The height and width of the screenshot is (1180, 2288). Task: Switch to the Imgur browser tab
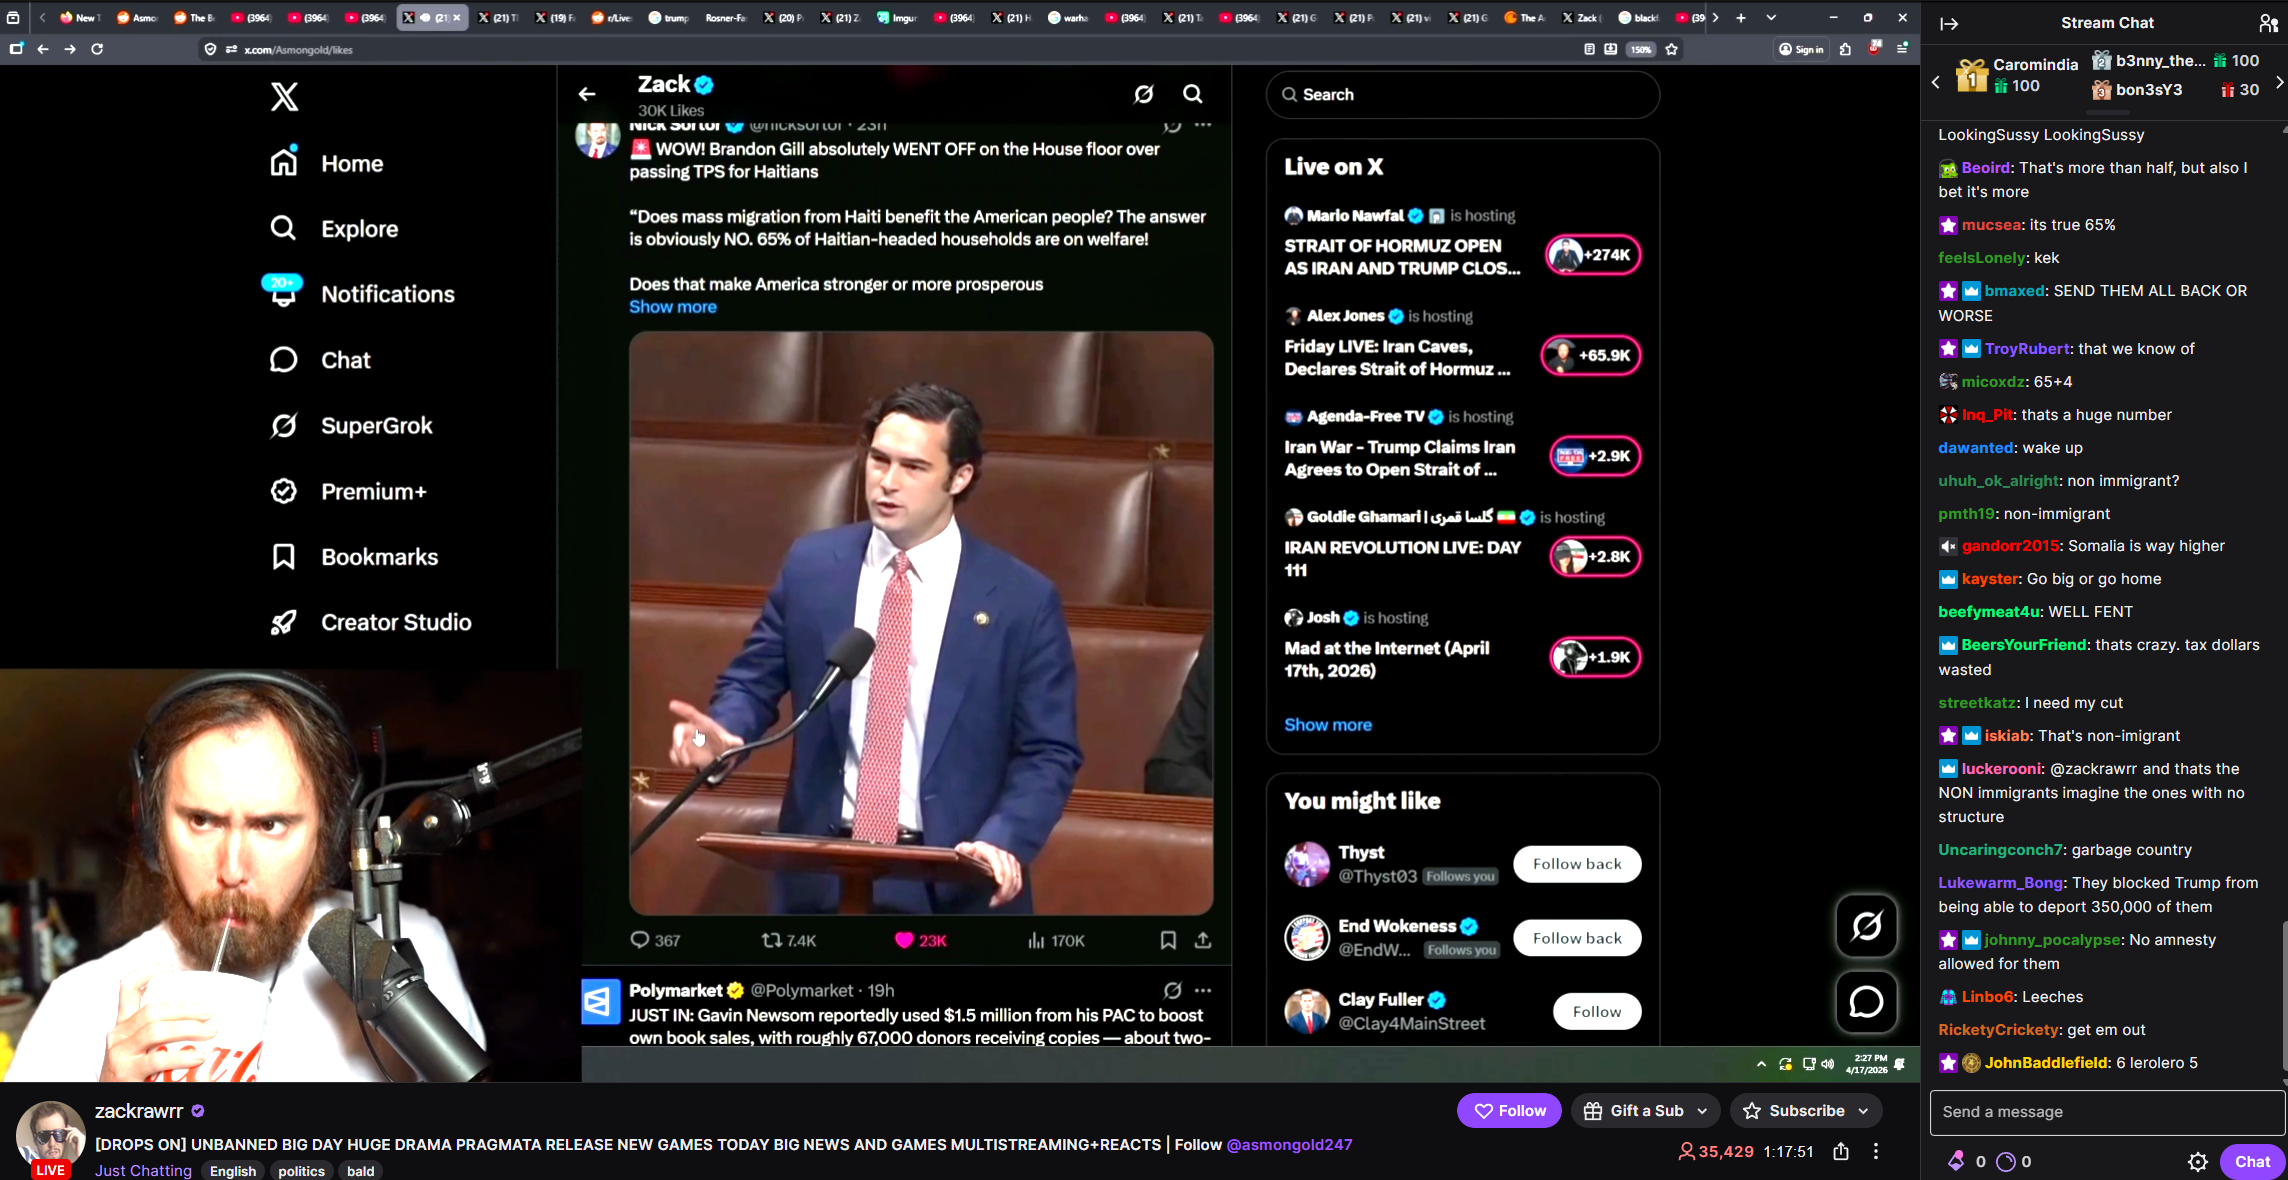[897, 18]
